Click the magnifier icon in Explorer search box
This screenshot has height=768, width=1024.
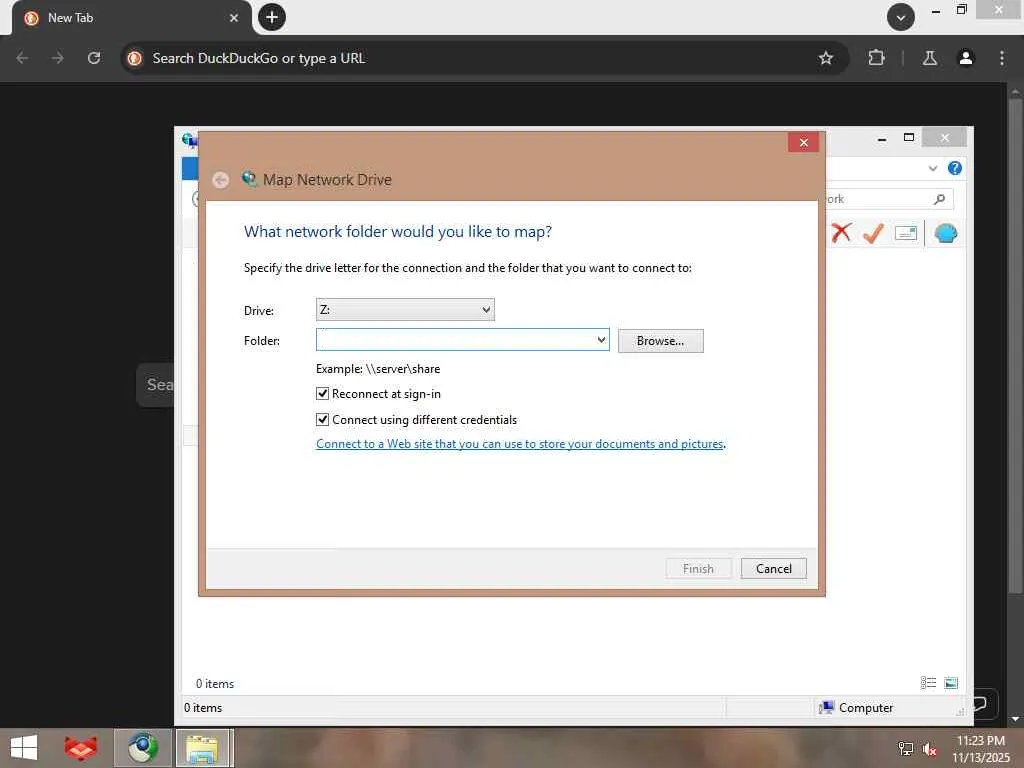pyautogui.click(x=939, y=199)
